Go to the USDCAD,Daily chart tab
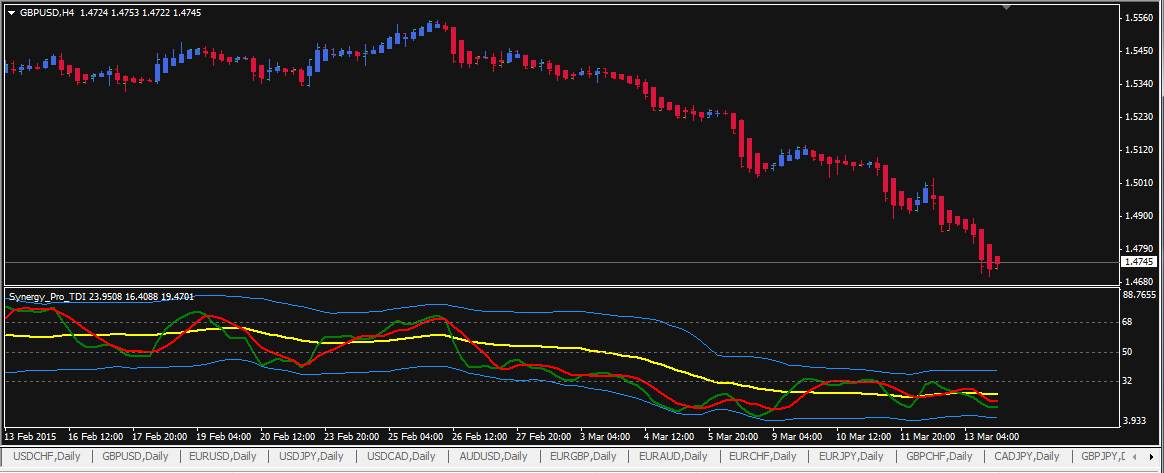The width and height of the screenshot is (1164, 473). [x=402, y=456]
